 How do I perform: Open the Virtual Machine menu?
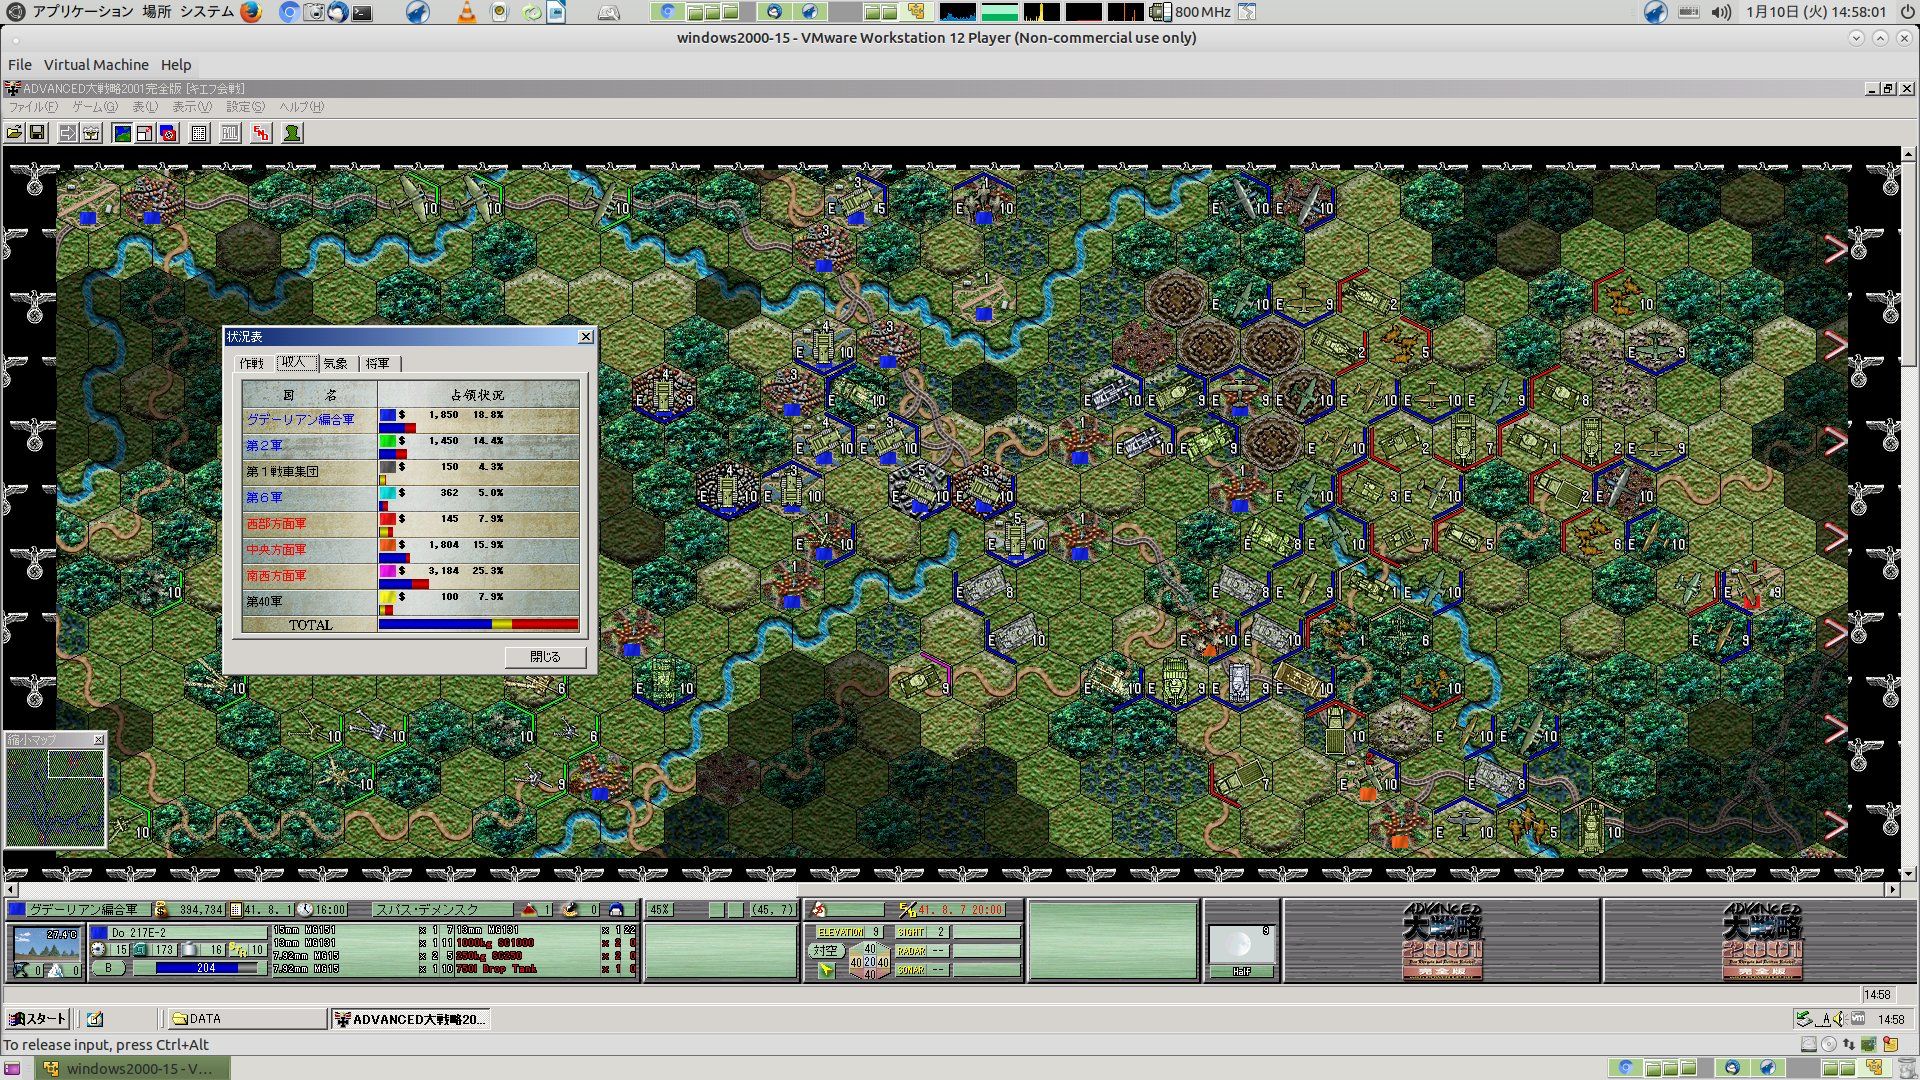click(x=96, y=65)
